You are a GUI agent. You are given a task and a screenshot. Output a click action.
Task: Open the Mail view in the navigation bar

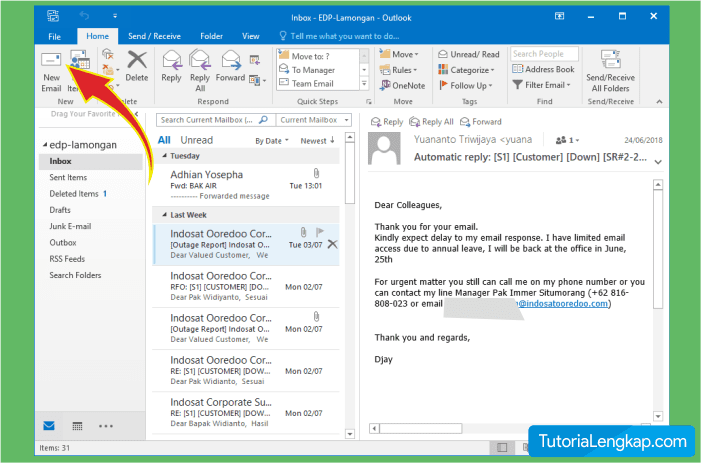49,426
